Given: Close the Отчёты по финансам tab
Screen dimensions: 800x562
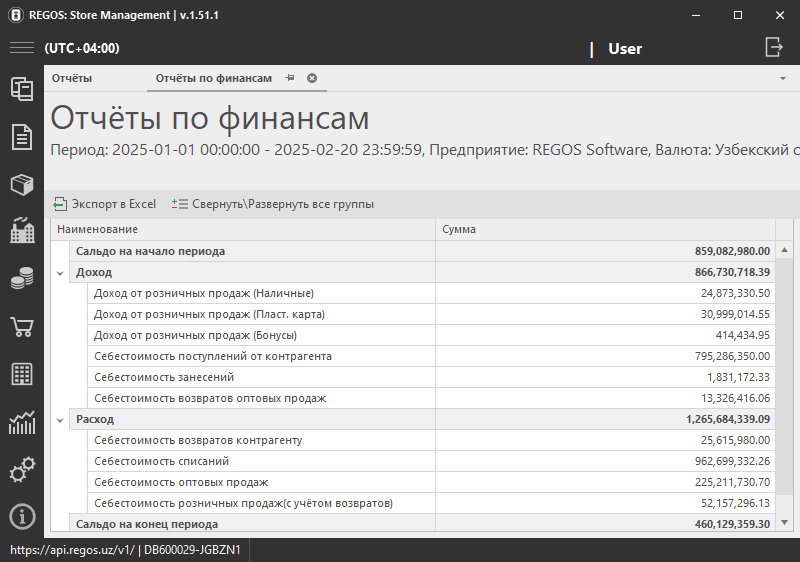Looking at the screenshot, I should tap(312, 78).
